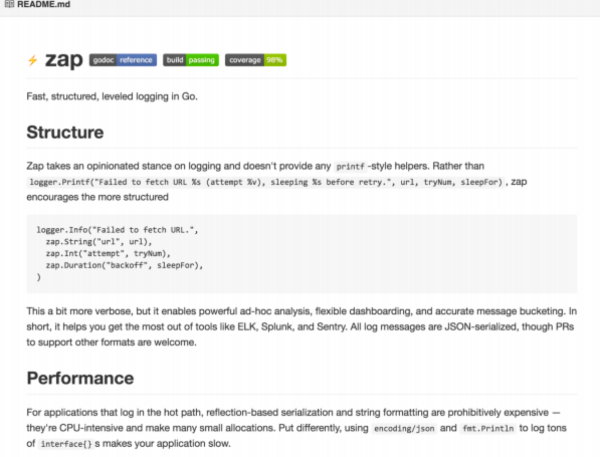This screenshot has height=457, width=600.
Task: Open the godoc reference badge
Action: tap(123, 60)
